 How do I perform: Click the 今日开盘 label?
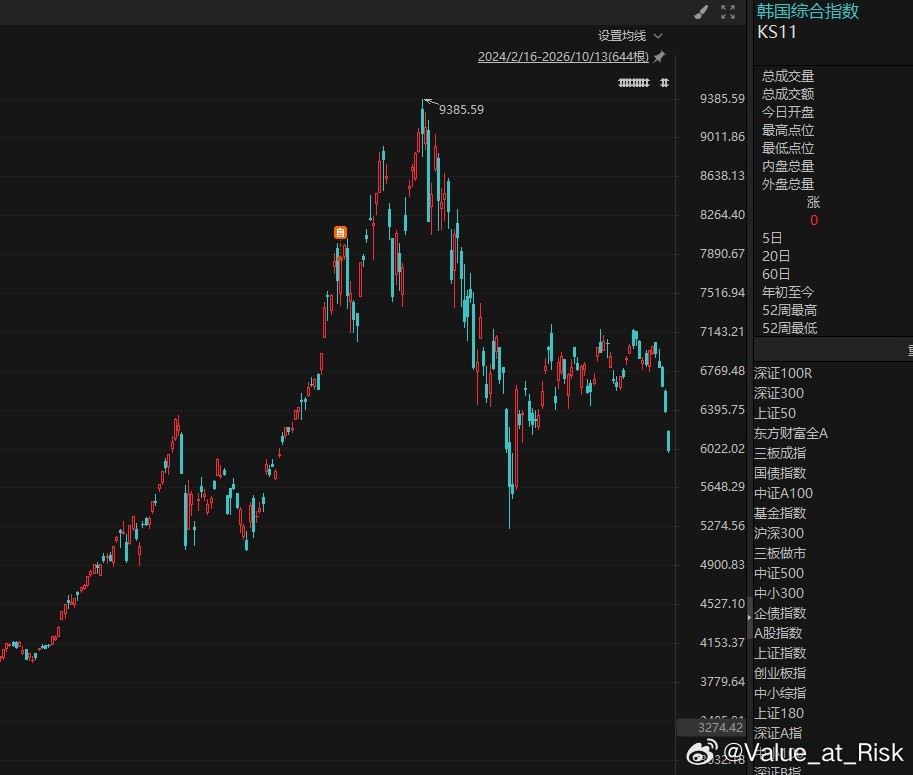click(788, 112)
